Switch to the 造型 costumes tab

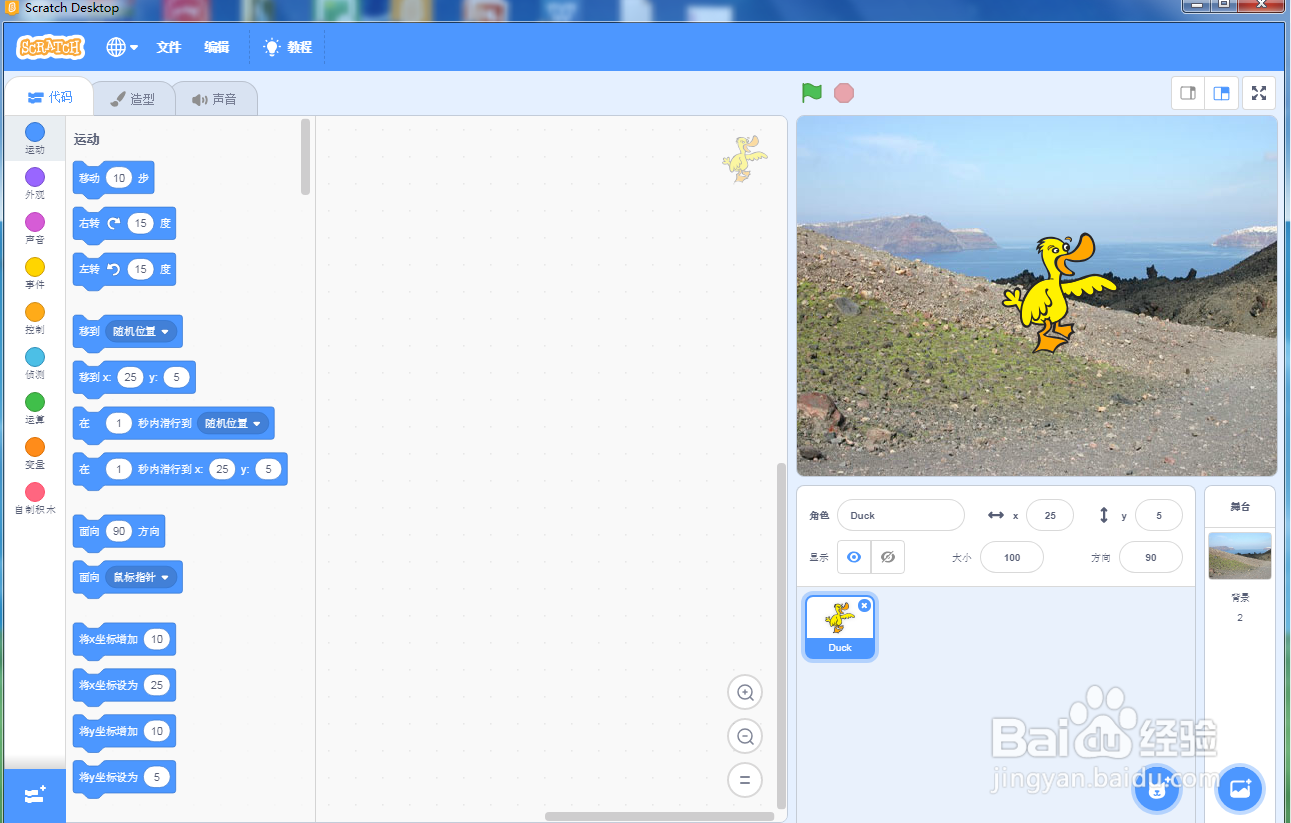[132, 99]
